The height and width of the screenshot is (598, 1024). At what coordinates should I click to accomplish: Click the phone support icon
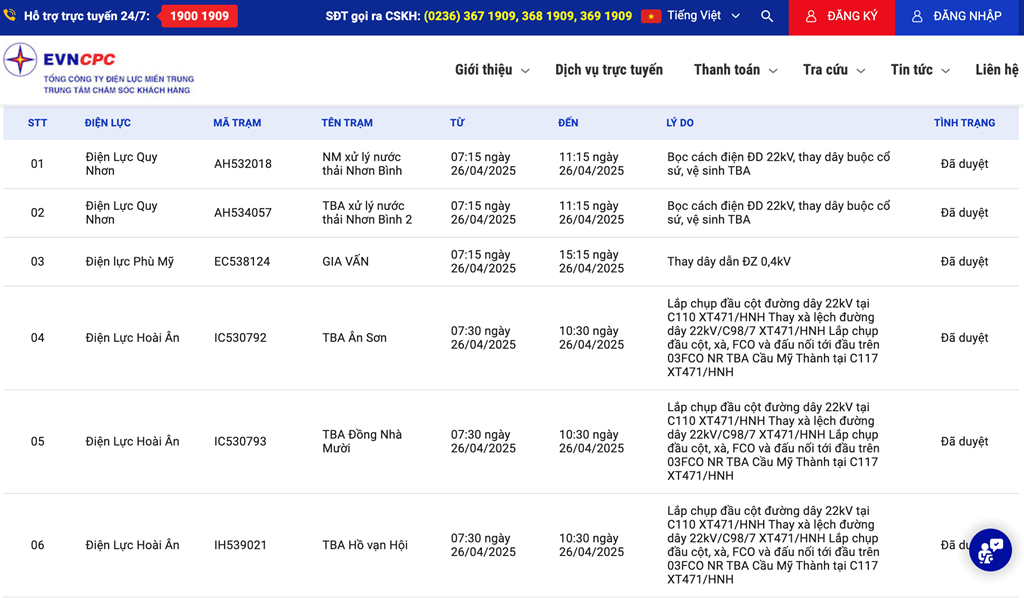click(x=9, y=15)
